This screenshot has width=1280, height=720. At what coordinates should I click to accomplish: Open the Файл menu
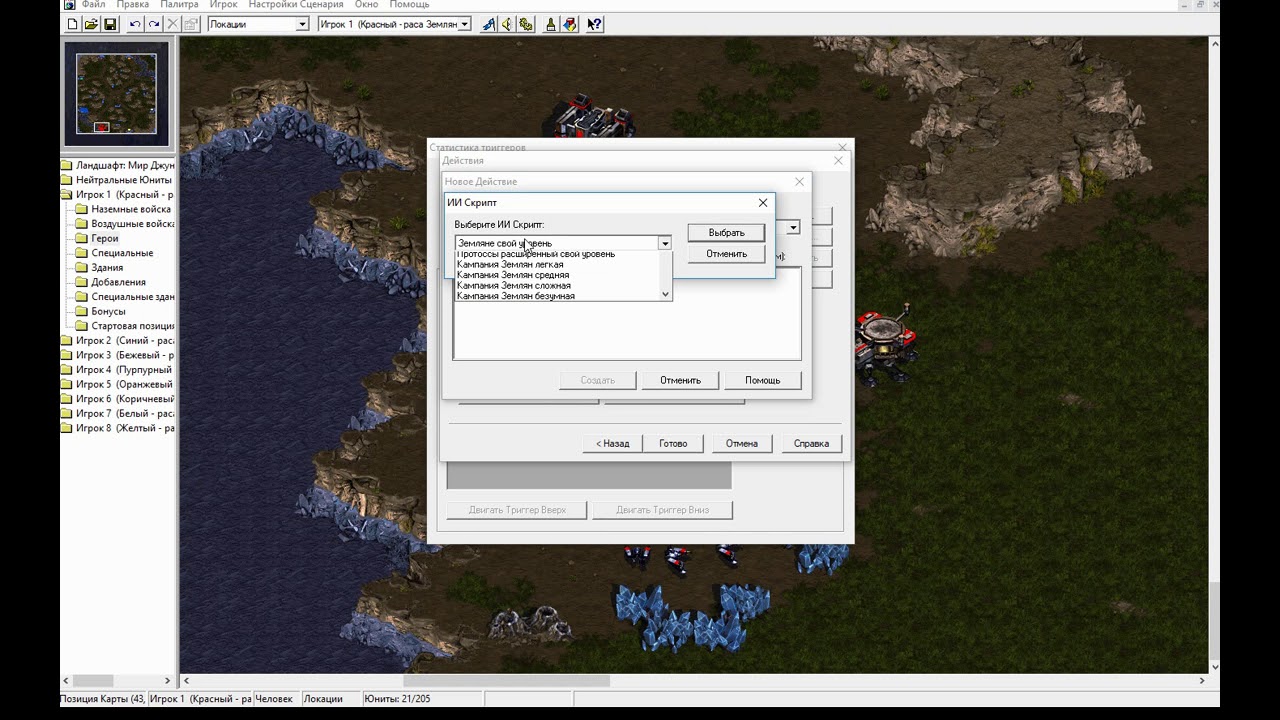pos(93,5)
